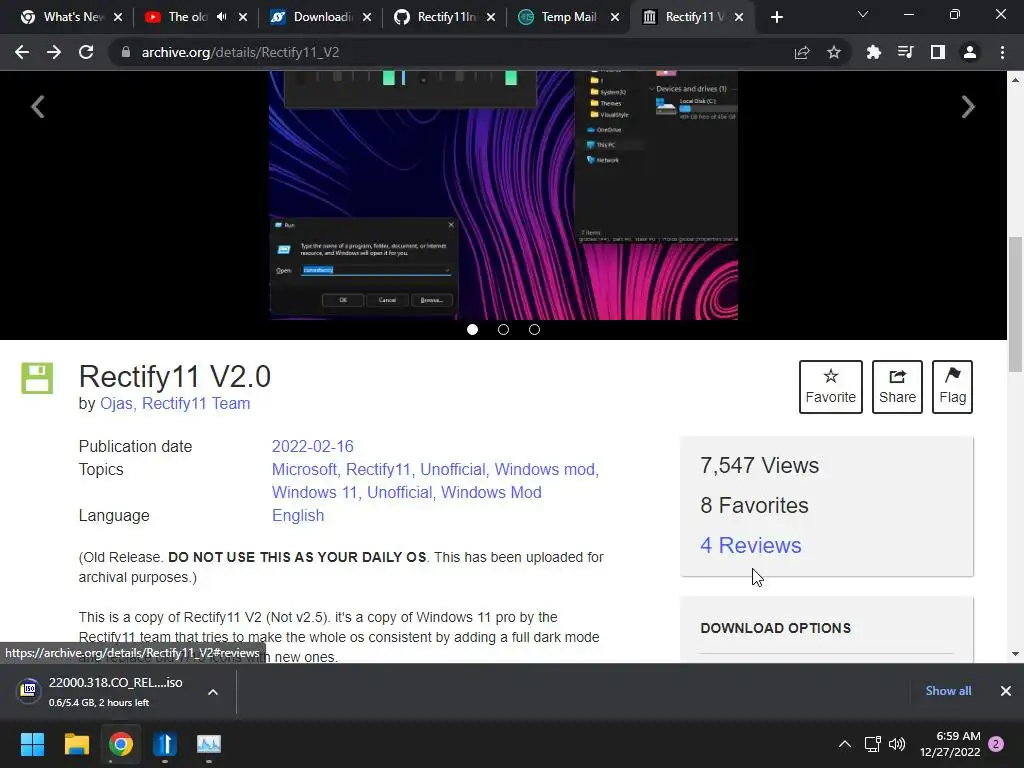Screen dimensions: 1024x768
Task: Open the clock and date flyout
Action: click(x=950, y=744)
